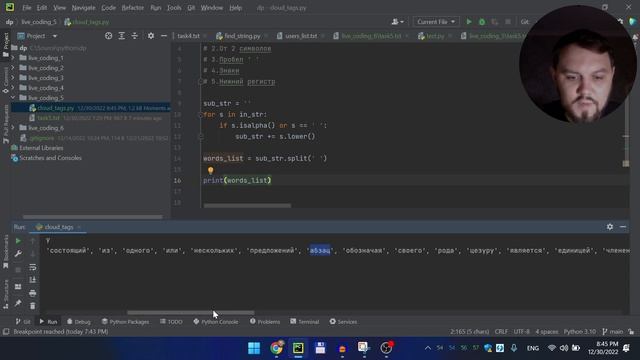Select External Libraries in project tree
Viewport: 640px width, 360px height.
(41, 148)
